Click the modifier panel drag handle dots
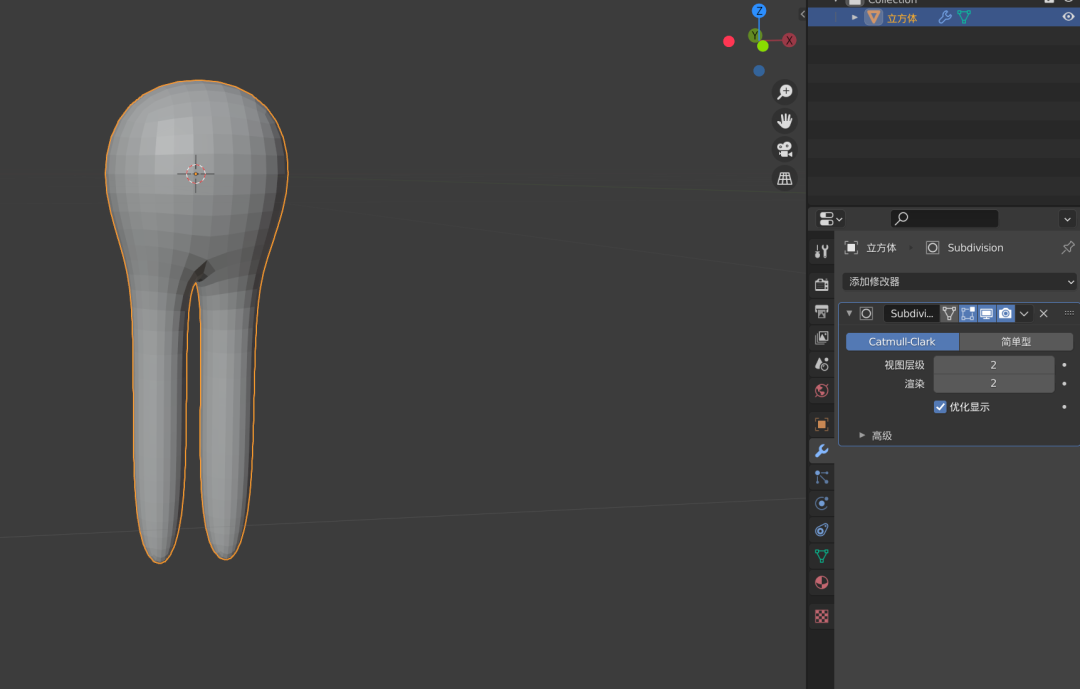Viewport: 1080px width, 689px height. coord(1069,313)
